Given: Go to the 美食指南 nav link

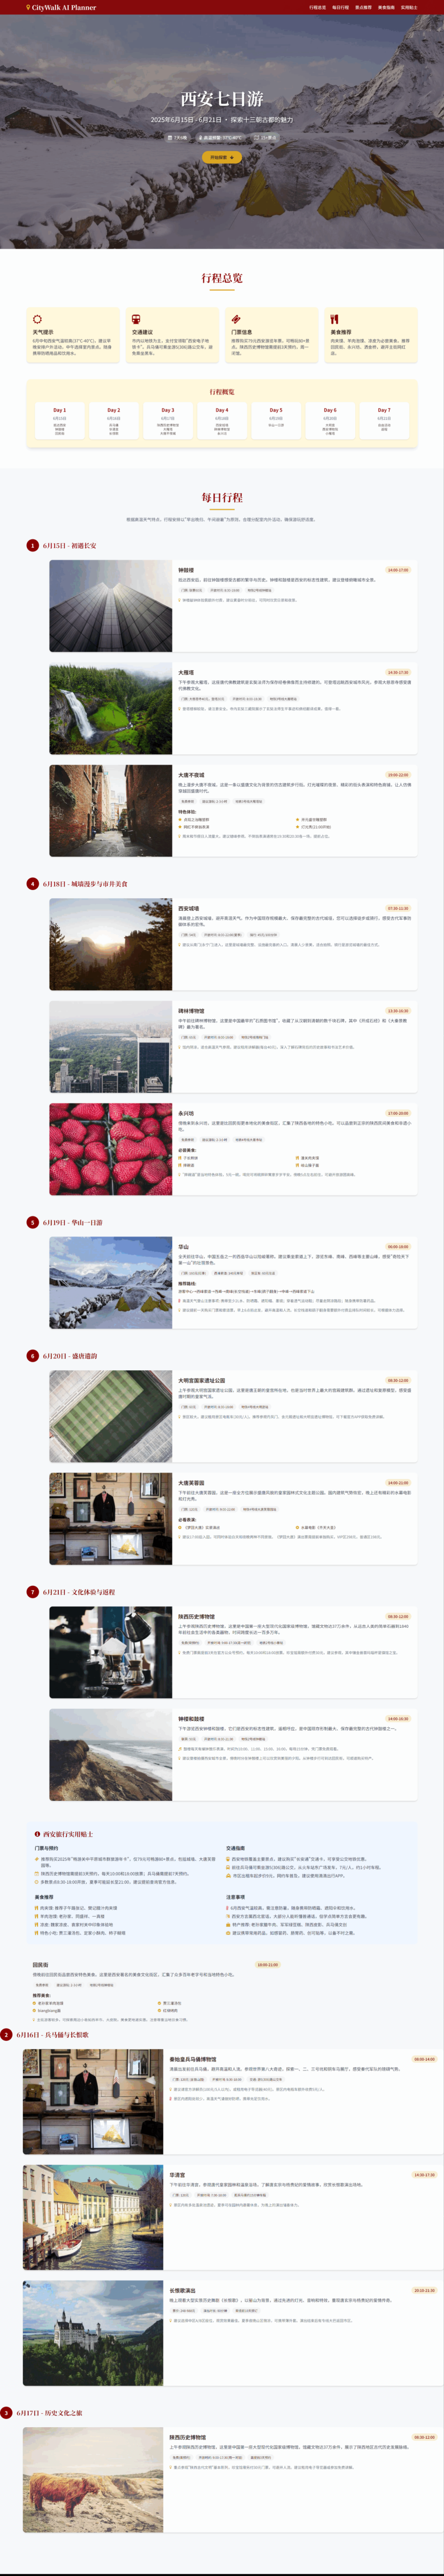Looking at the screenshot, I should point(386,7).
